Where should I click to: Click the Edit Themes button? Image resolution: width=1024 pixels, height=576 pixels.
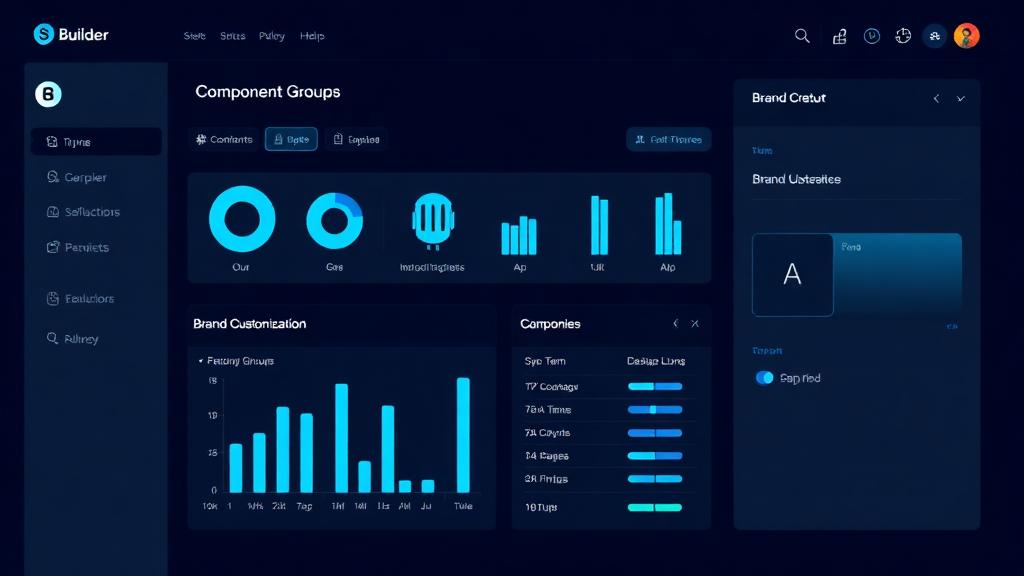pyautogui.click(x=668, y=139)
